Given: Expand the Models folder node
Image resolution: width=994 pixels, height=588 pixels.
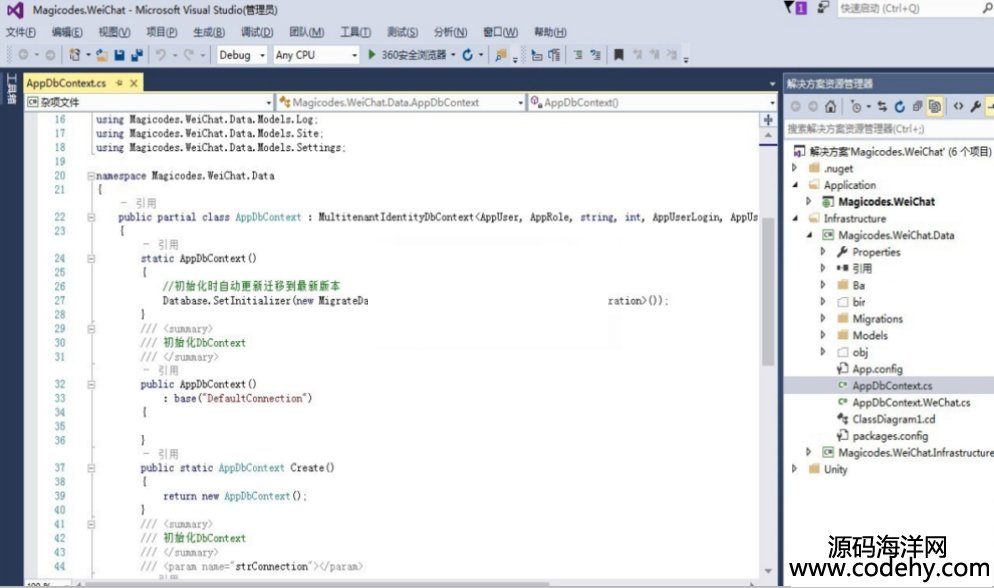Looking at the screenshot, I should coord(823,335).
